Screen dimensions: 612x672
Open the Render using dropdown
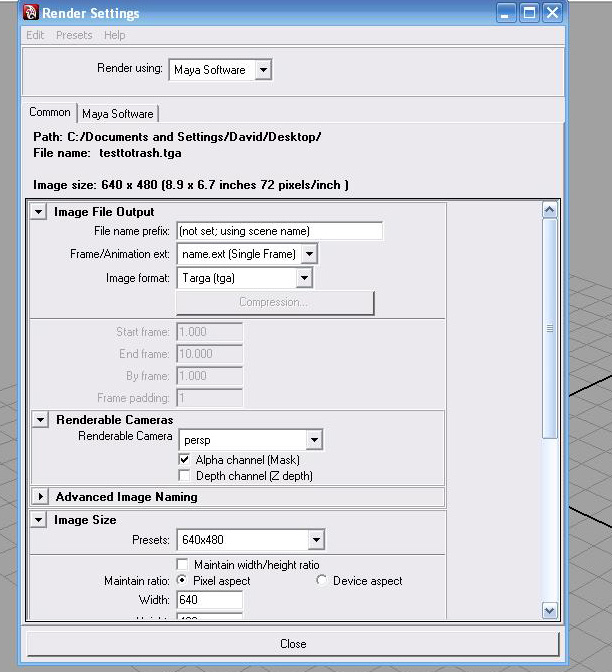262,70
